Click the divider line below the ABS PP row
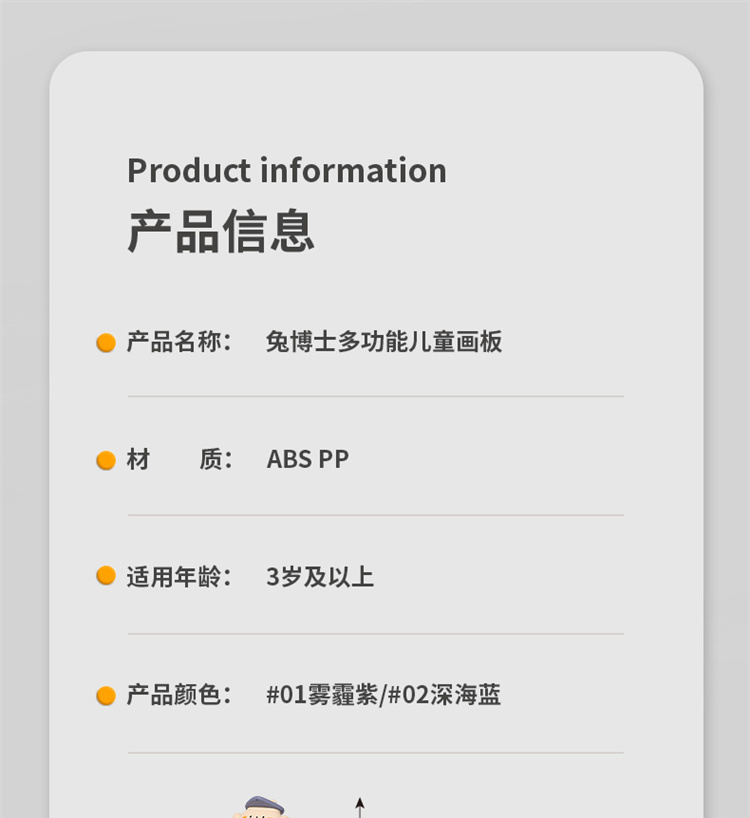The height and width of the screenshot is (818, 750). click(x=375, y=516)
